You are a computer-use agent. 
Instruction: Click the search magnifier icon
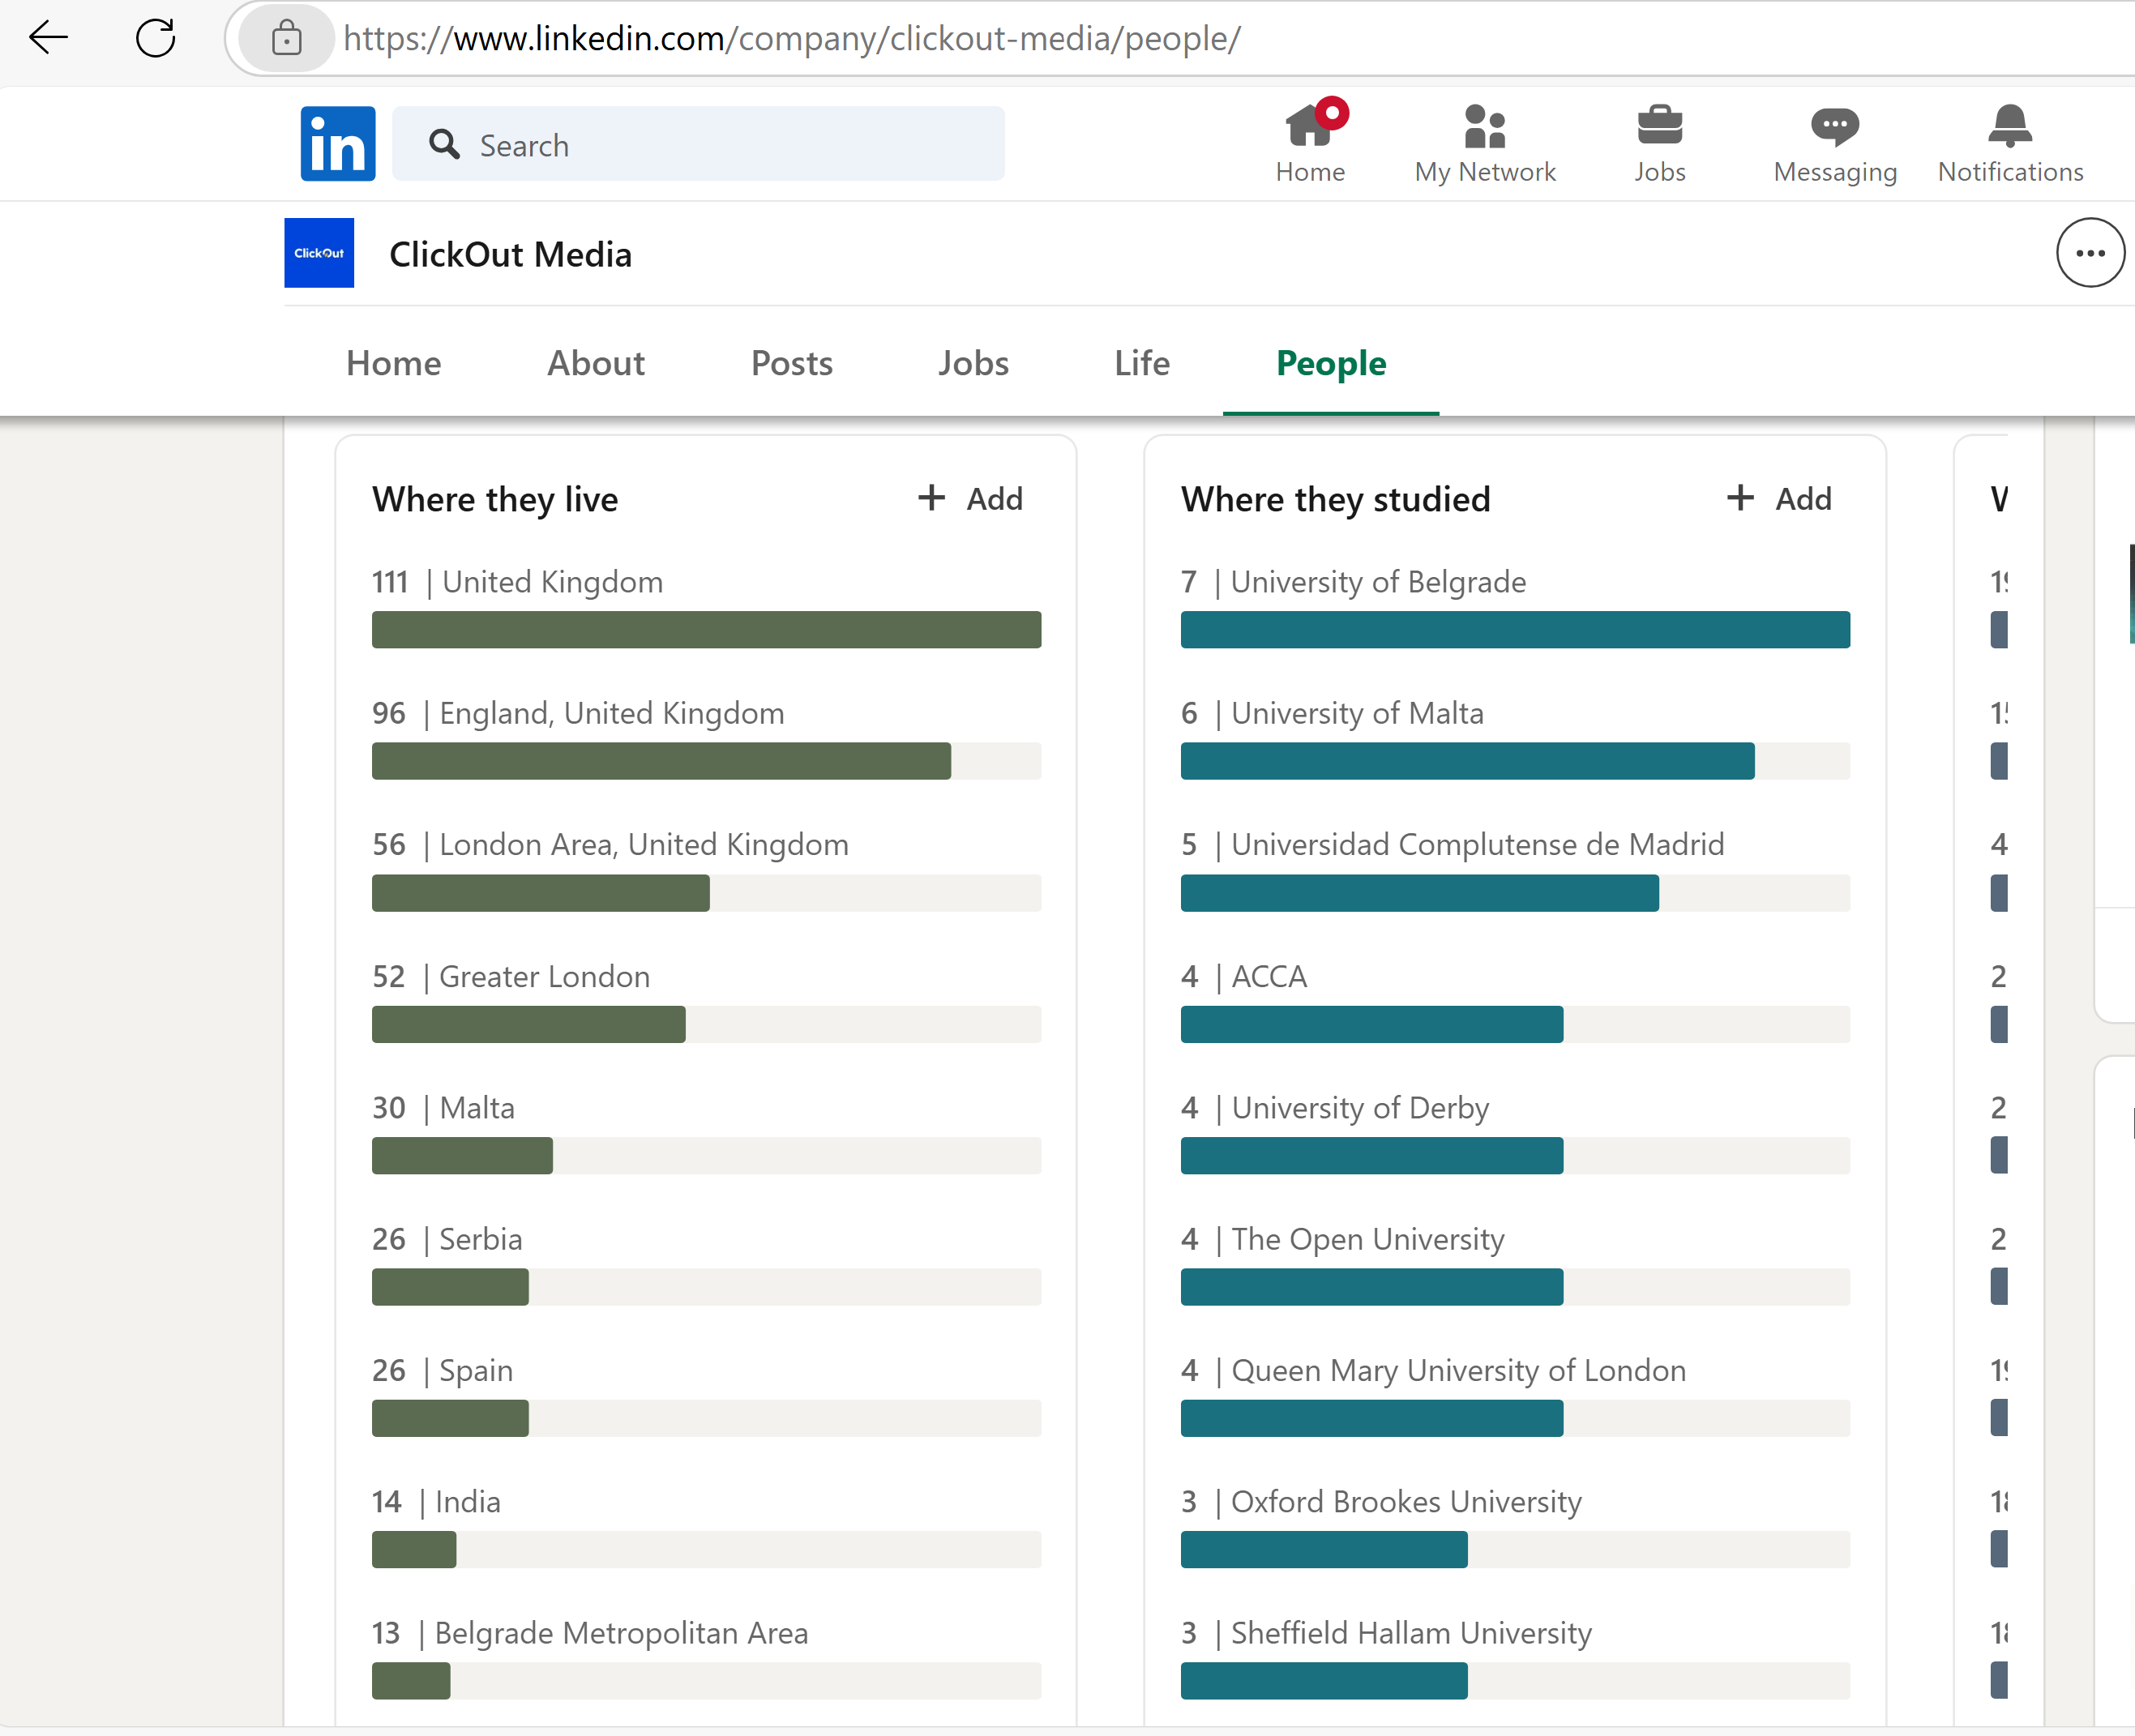pyautogui.click(x=444, y=145)
